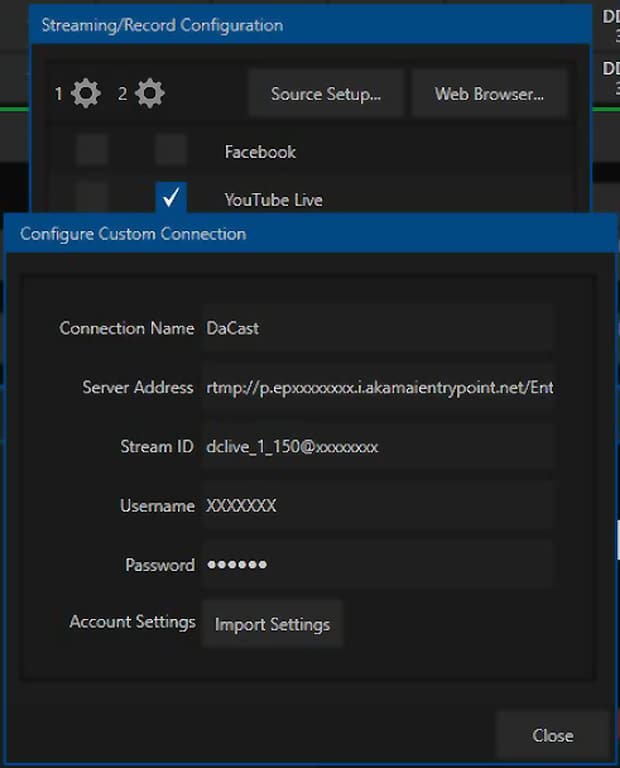This screenshot has width=620, height=768.
Task: Open the Web Browser button
Action: pos(489,94)
